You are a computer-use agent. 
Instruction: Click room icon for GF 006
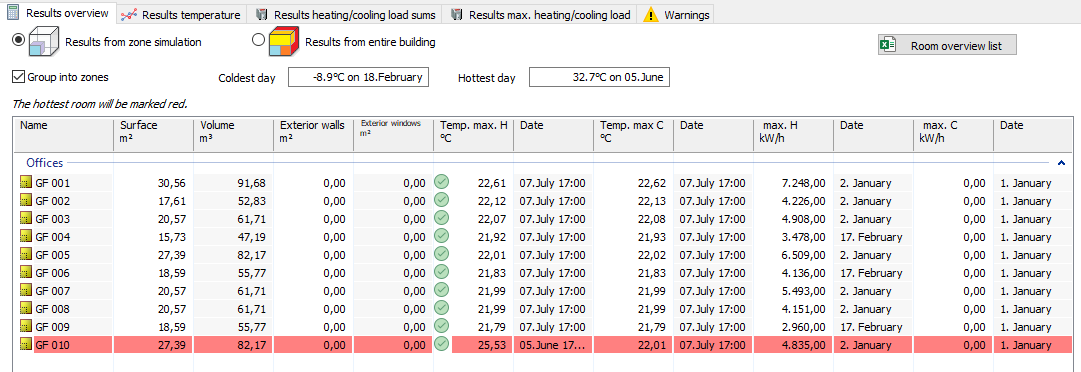click(26, 273)
